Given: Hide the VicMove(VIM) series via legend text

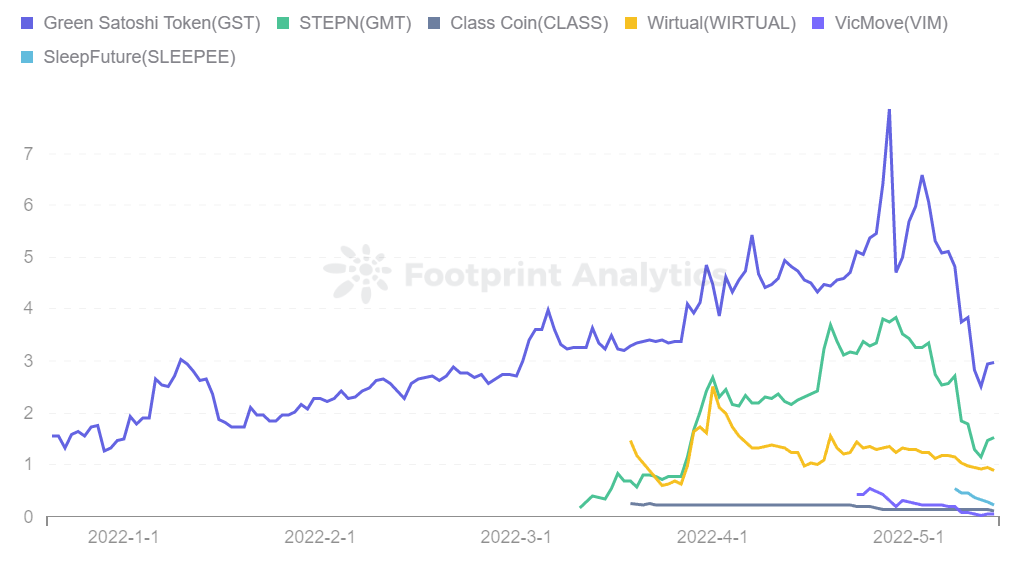Looking at the screenshot, I should 892,24.
